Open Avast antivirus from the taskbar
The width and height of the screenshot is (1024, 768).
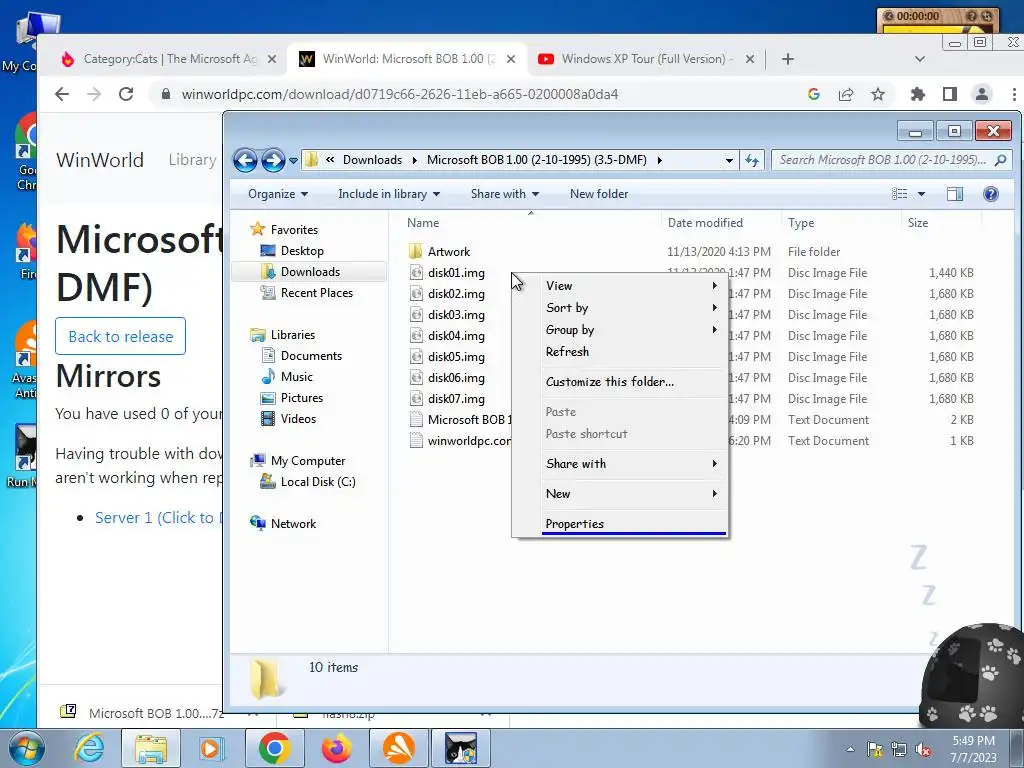(x=399, y=748)
